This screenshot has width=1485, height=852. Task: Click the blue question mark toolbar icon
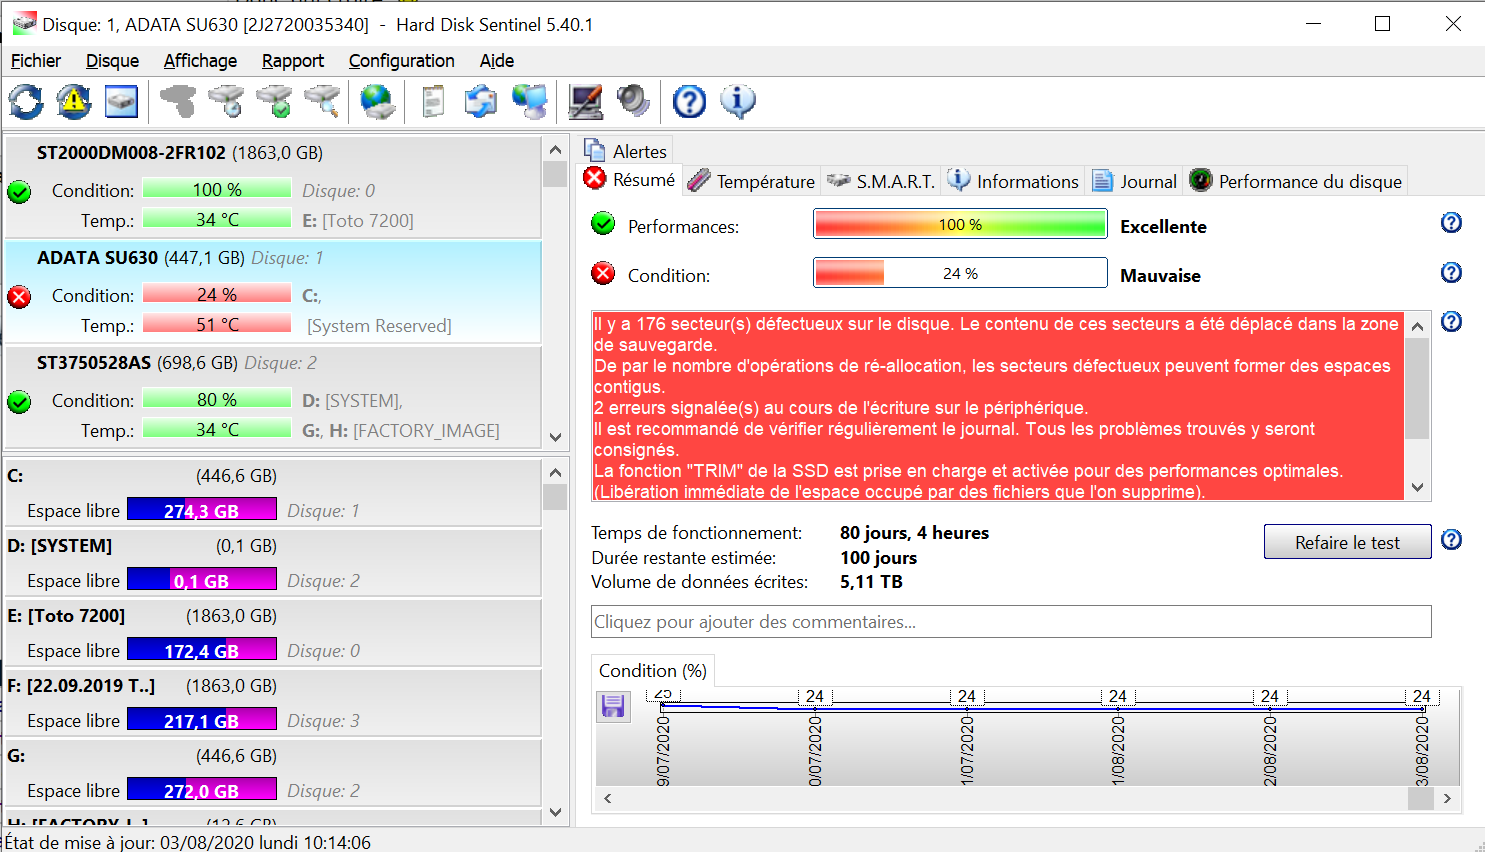[689, 101]
